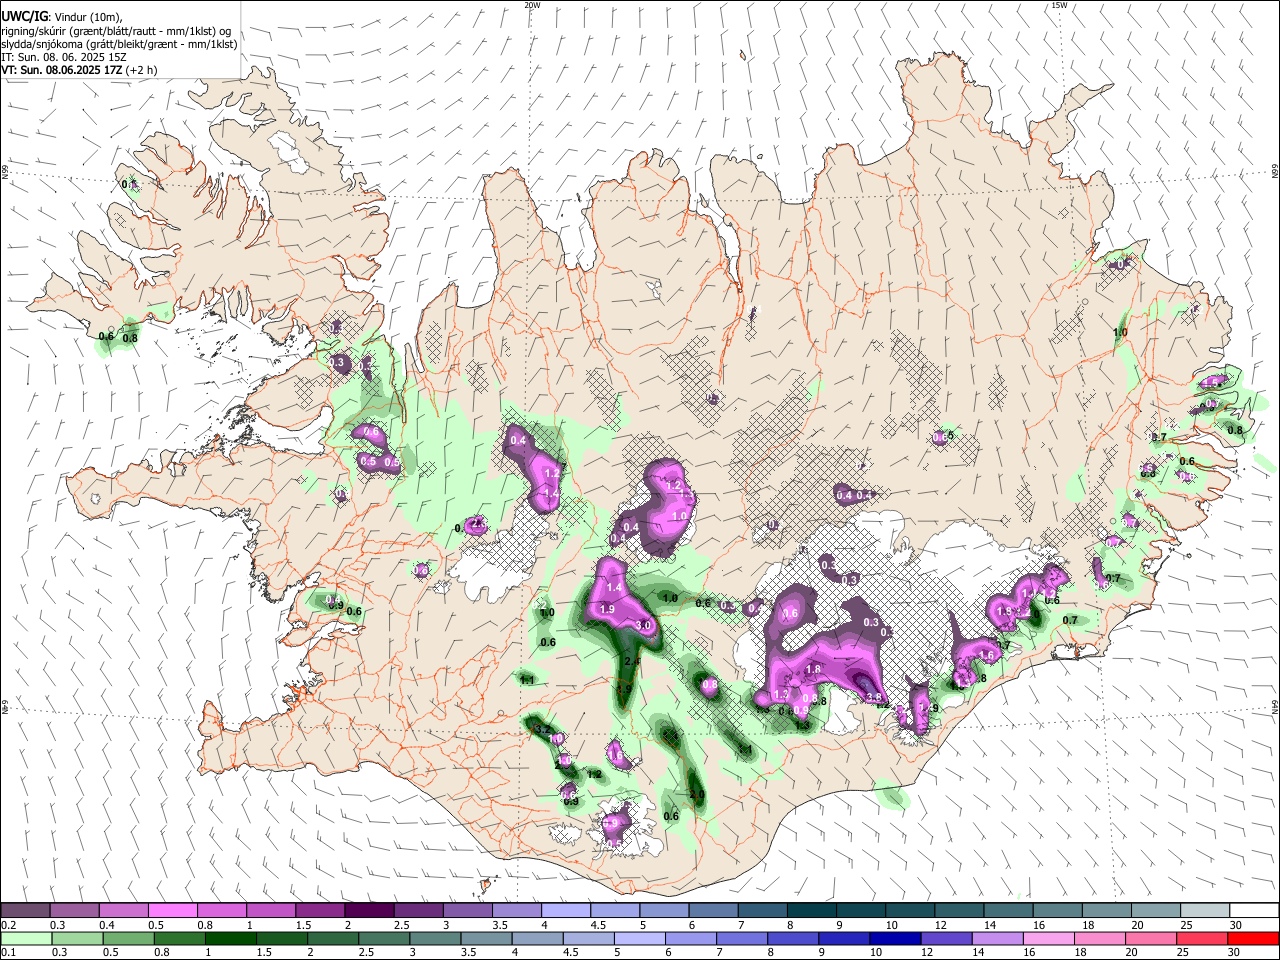The image size is (1280, 960).
Task: Click the white swatch ending the upper legend row
Action: tap(1254, 910)
